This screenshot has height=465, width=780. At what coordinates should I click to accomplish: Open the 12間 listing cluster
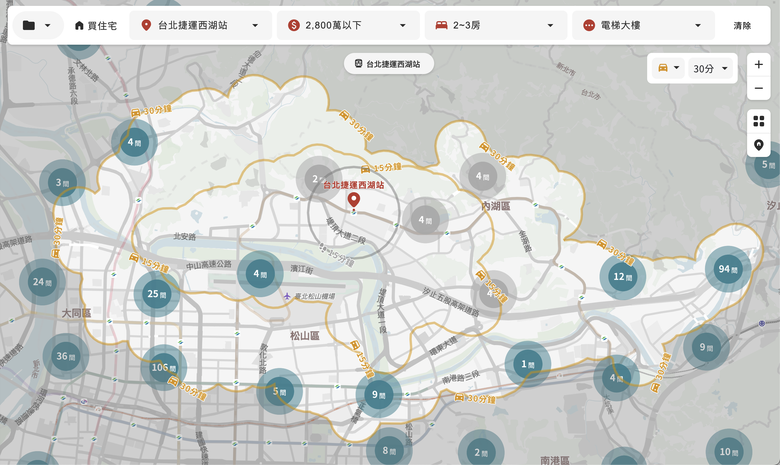(x=622, y=277)
